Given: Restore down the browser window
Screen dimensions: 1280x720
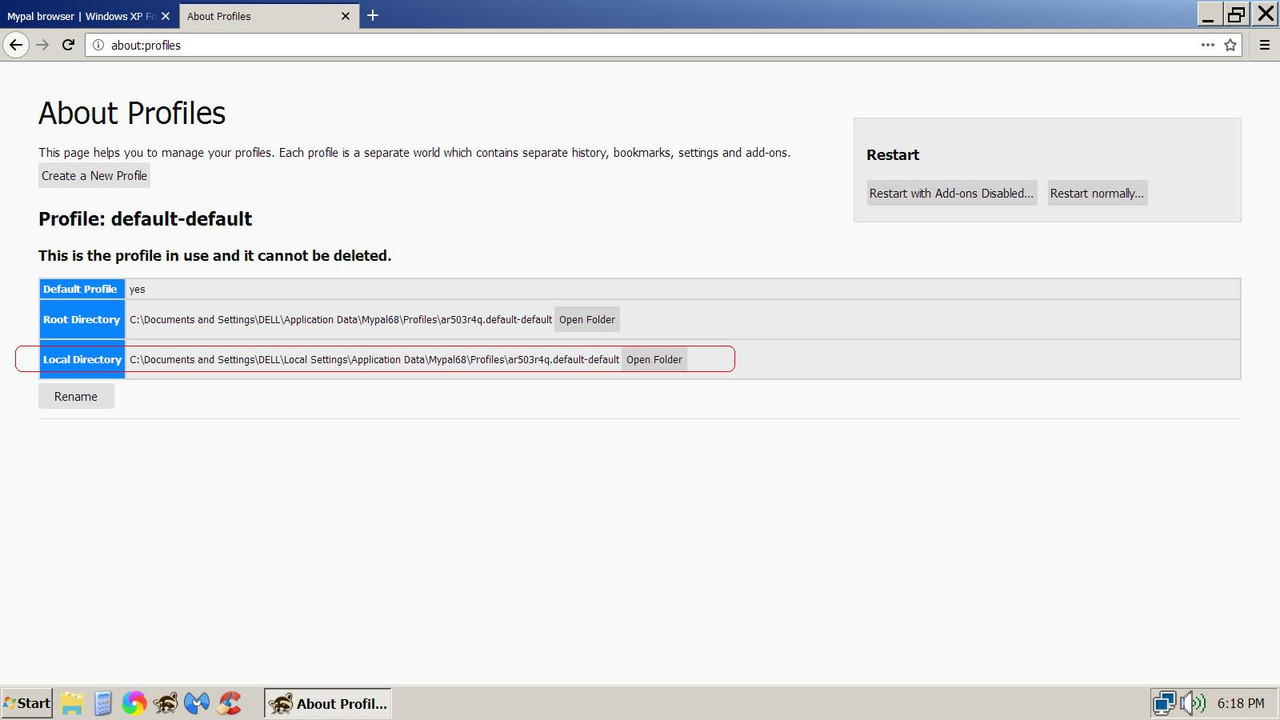Looking at the screenshot, I should point(1237,14).
